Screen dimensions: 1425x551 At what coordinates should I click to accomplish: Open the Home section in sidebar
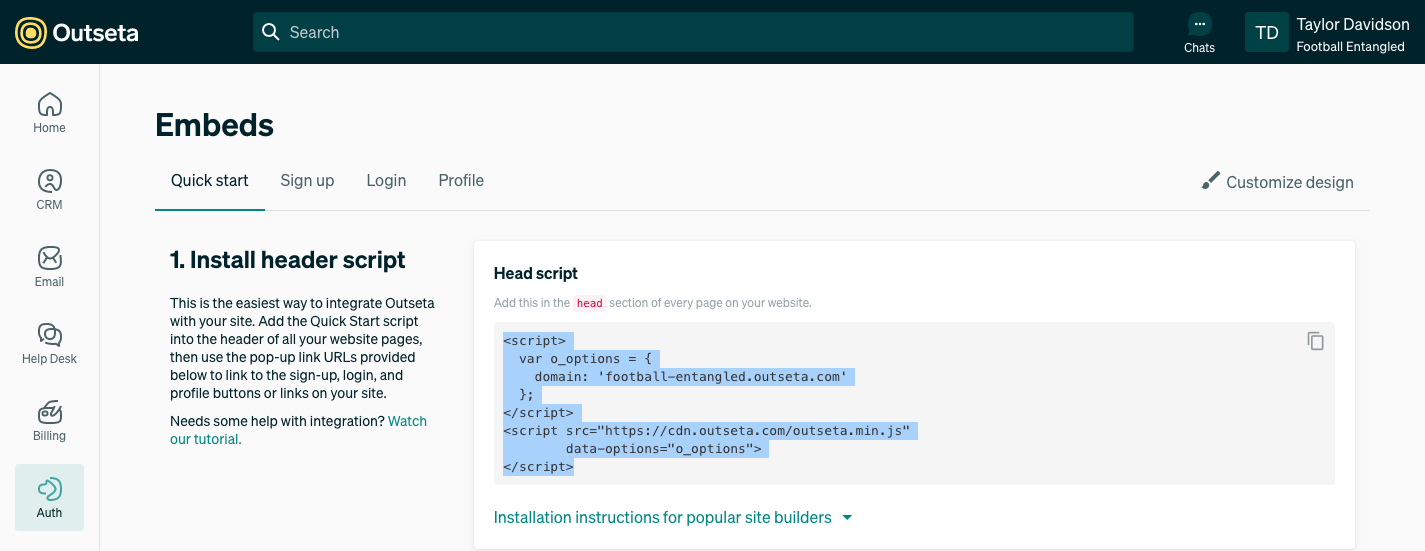[x=49, y=113]
